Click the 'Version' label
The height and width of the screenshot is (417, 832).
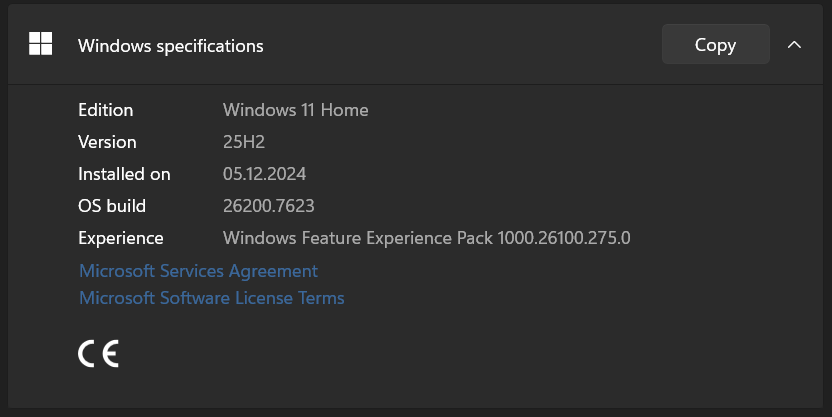point(107,142)
